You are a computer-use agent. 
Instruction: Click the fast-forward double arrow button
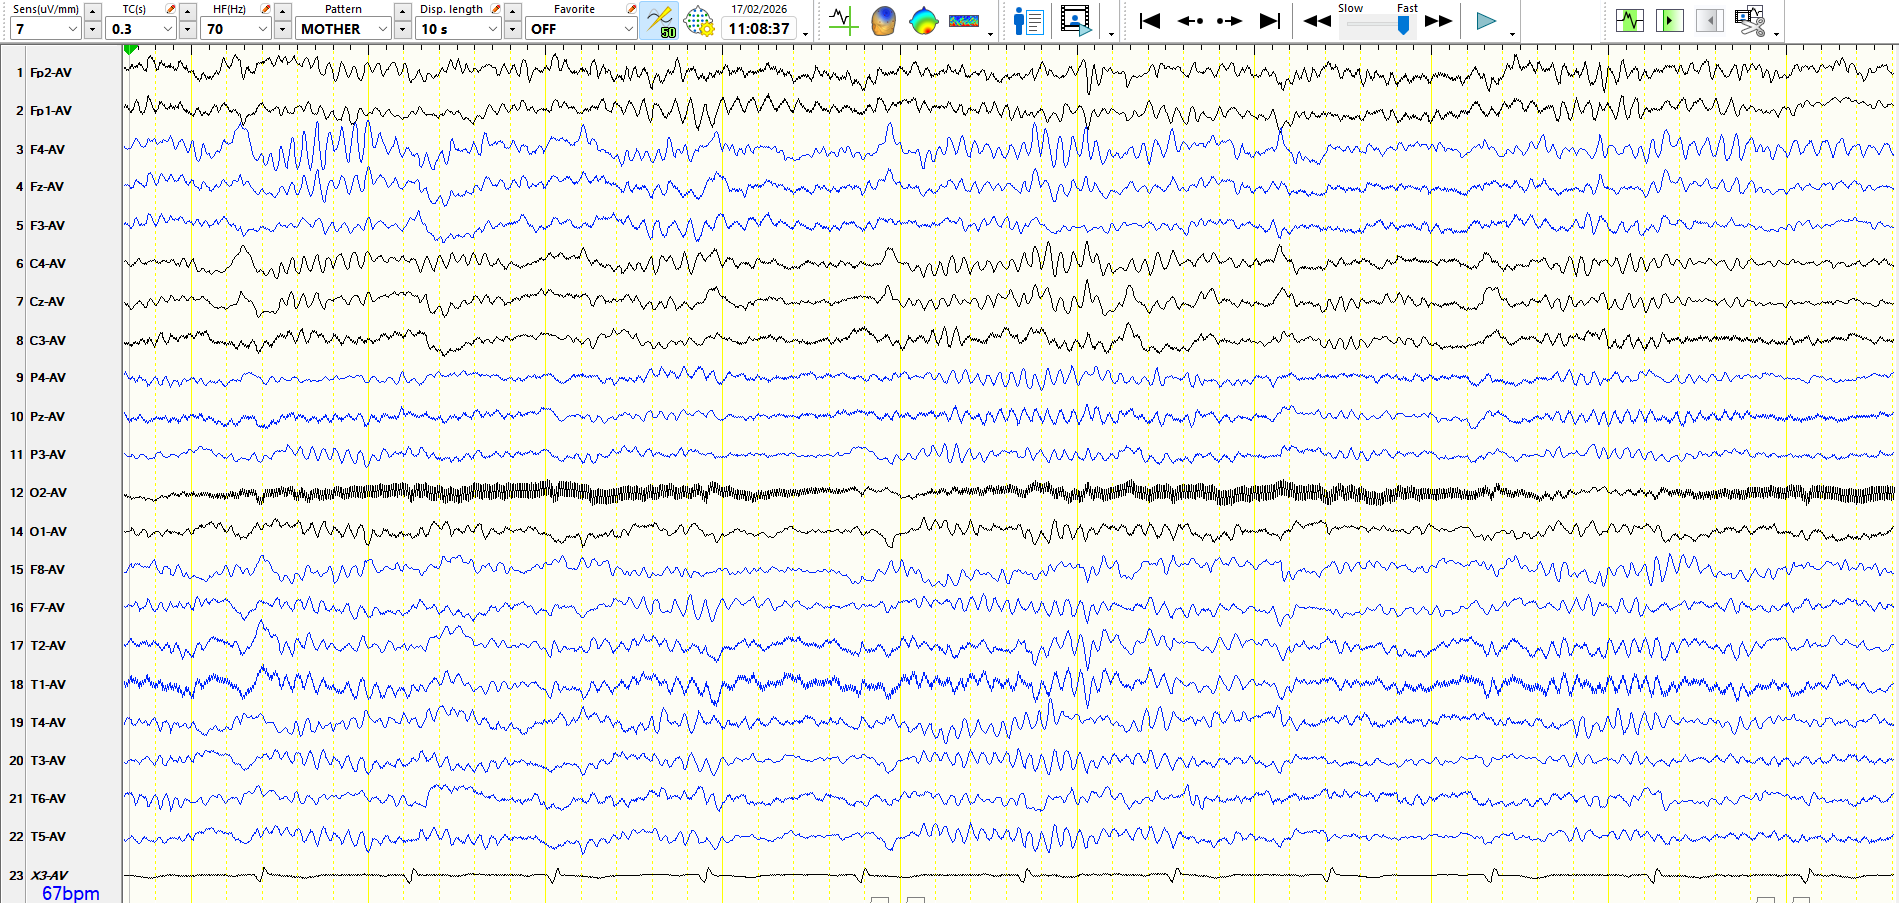point(1438,21)
